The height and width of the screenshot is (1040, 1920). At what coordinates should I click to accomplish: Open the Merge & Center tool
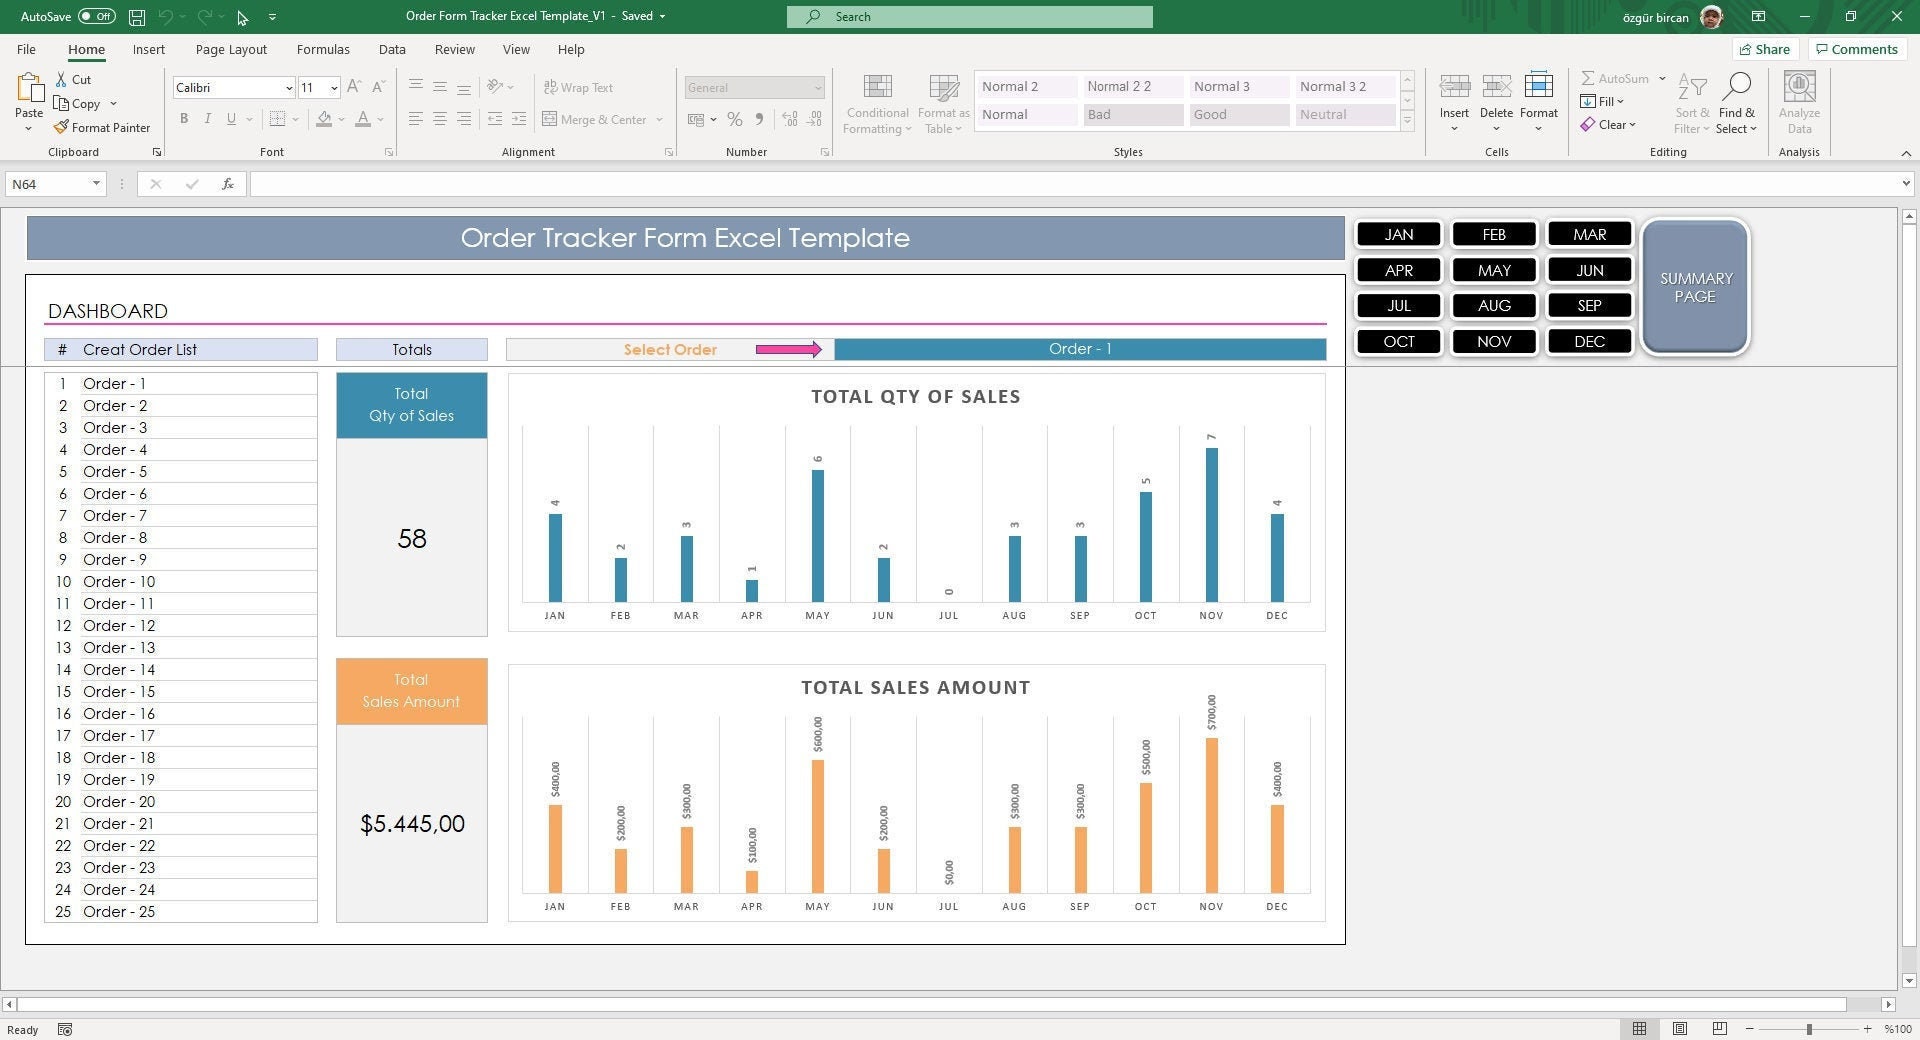[600, 119]
